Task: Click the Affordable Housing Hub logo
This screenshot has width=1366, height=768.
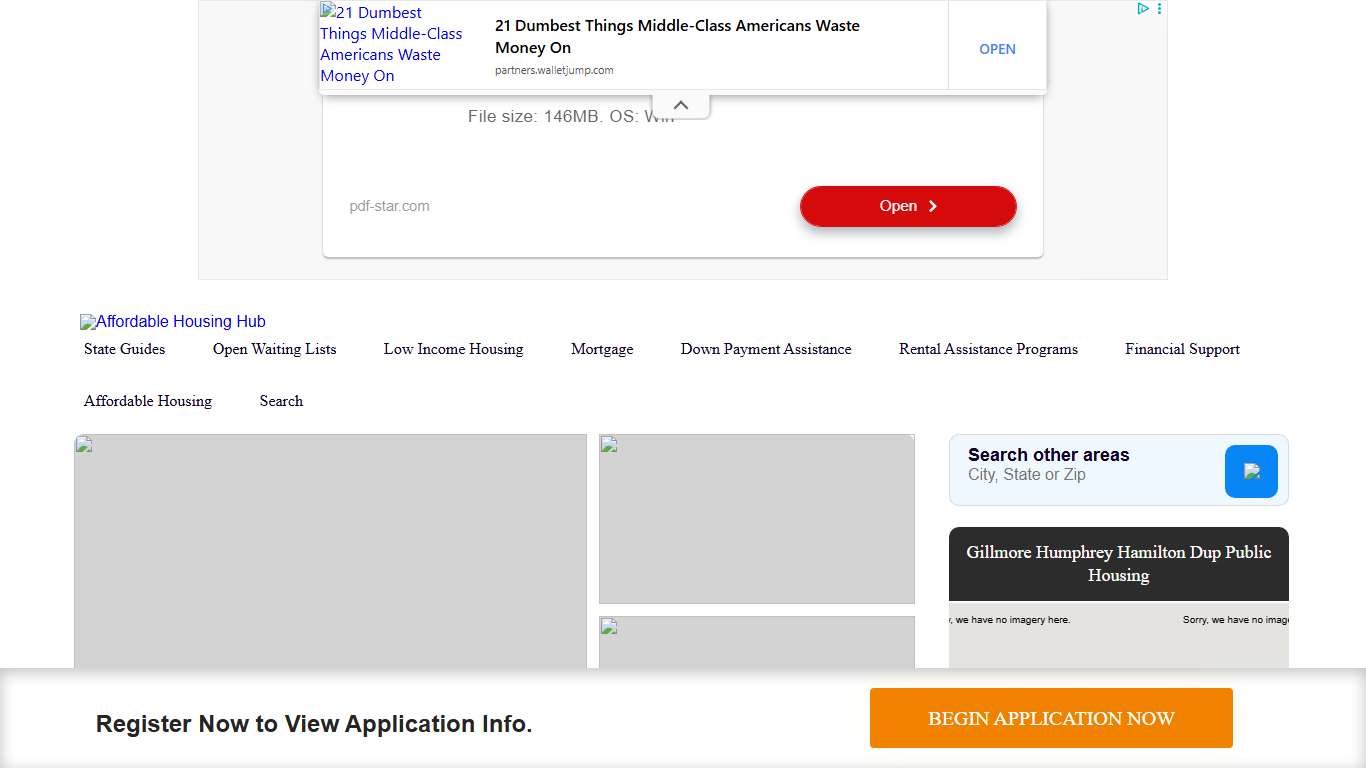Action: point(173,322)
